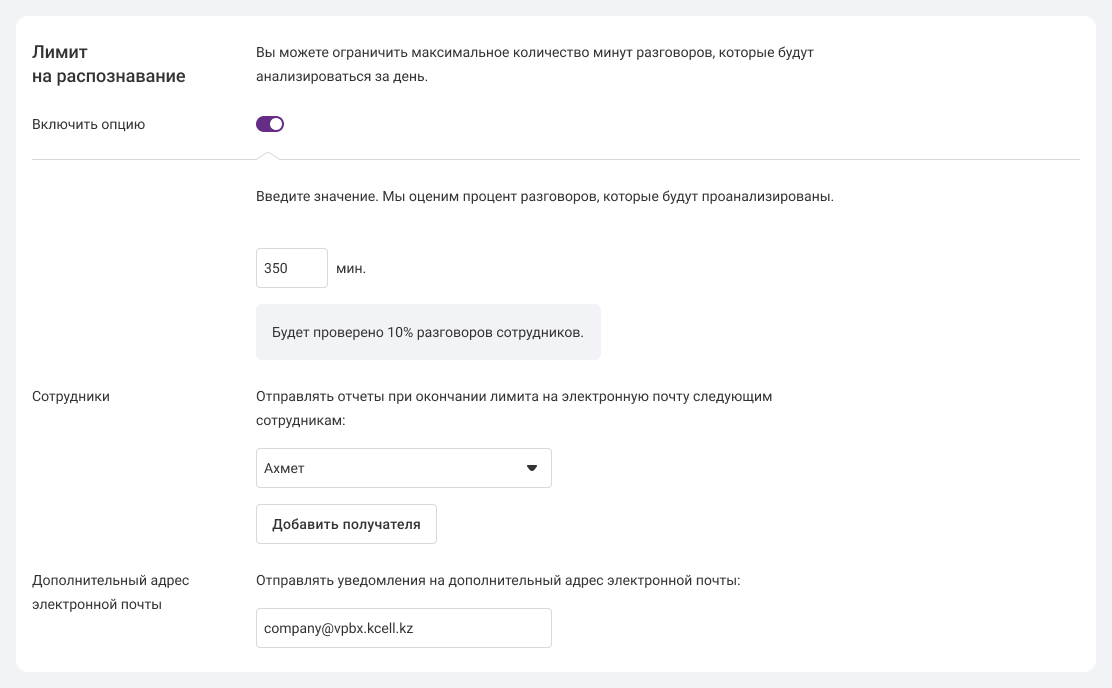Click the text "Отправлять уведомления на дополнительный адрес"
Viewport: 1112px width, 688px height.
coord(497,580)
